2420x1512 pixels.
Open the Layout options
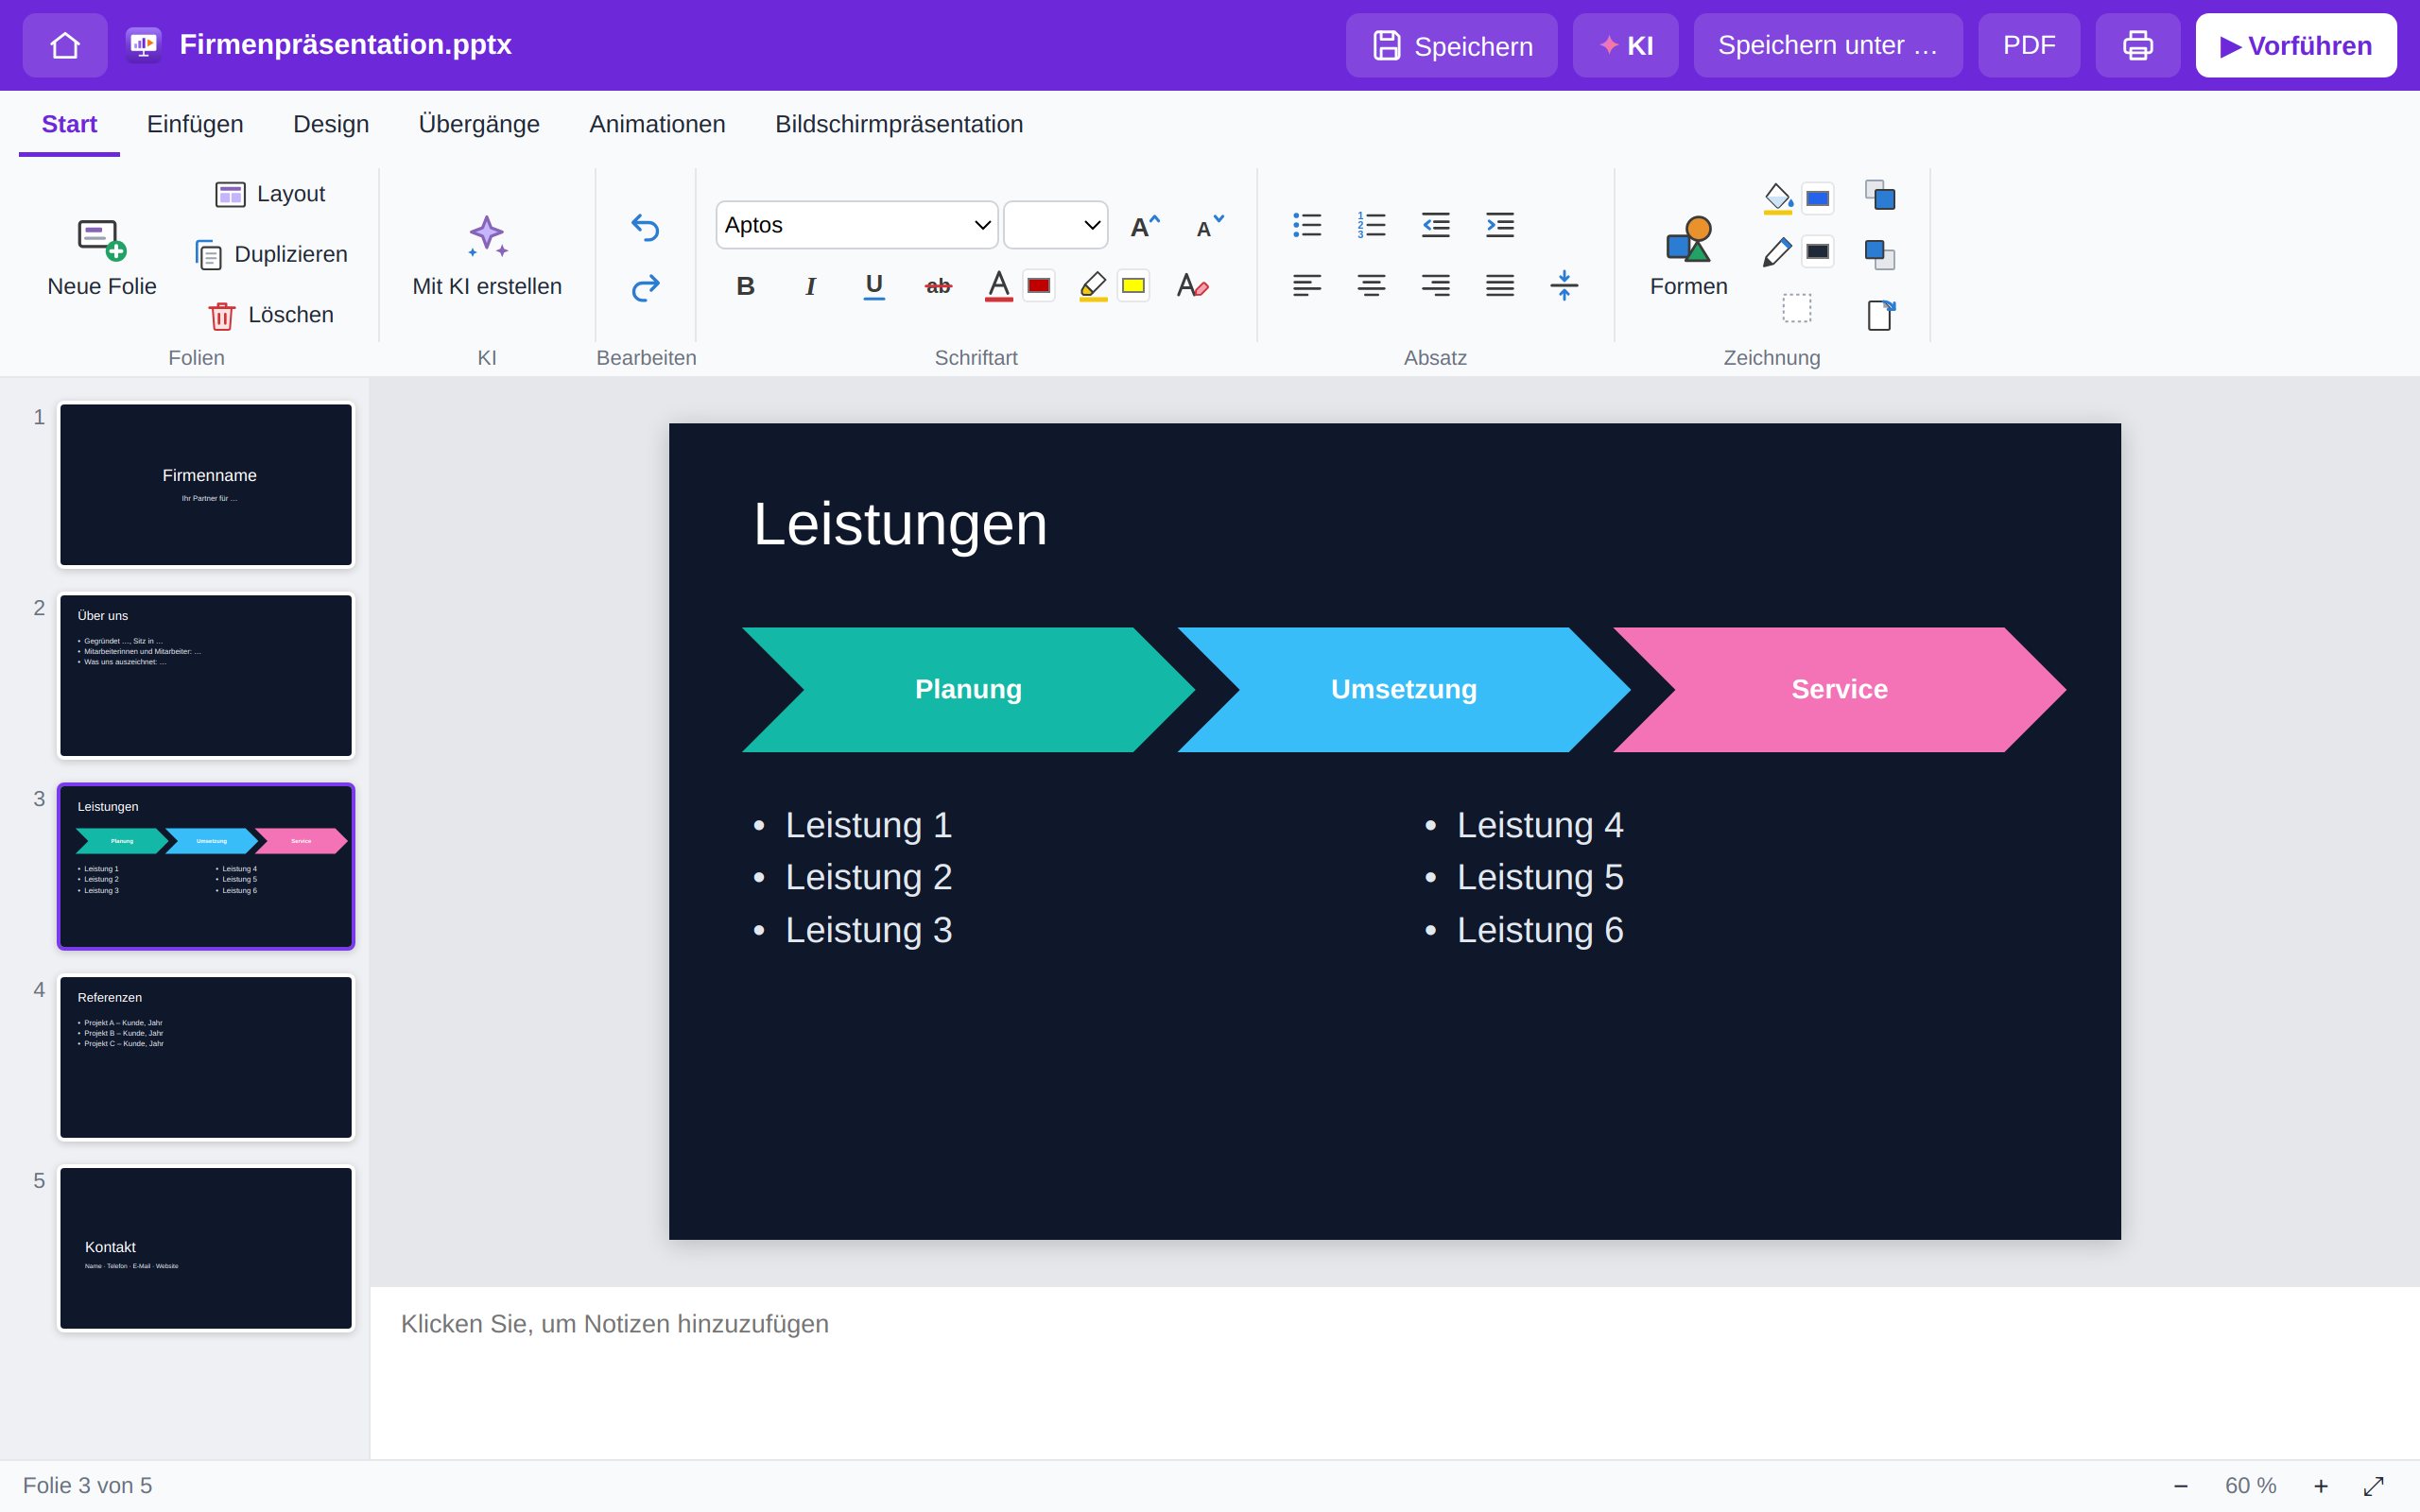(270, 194)
